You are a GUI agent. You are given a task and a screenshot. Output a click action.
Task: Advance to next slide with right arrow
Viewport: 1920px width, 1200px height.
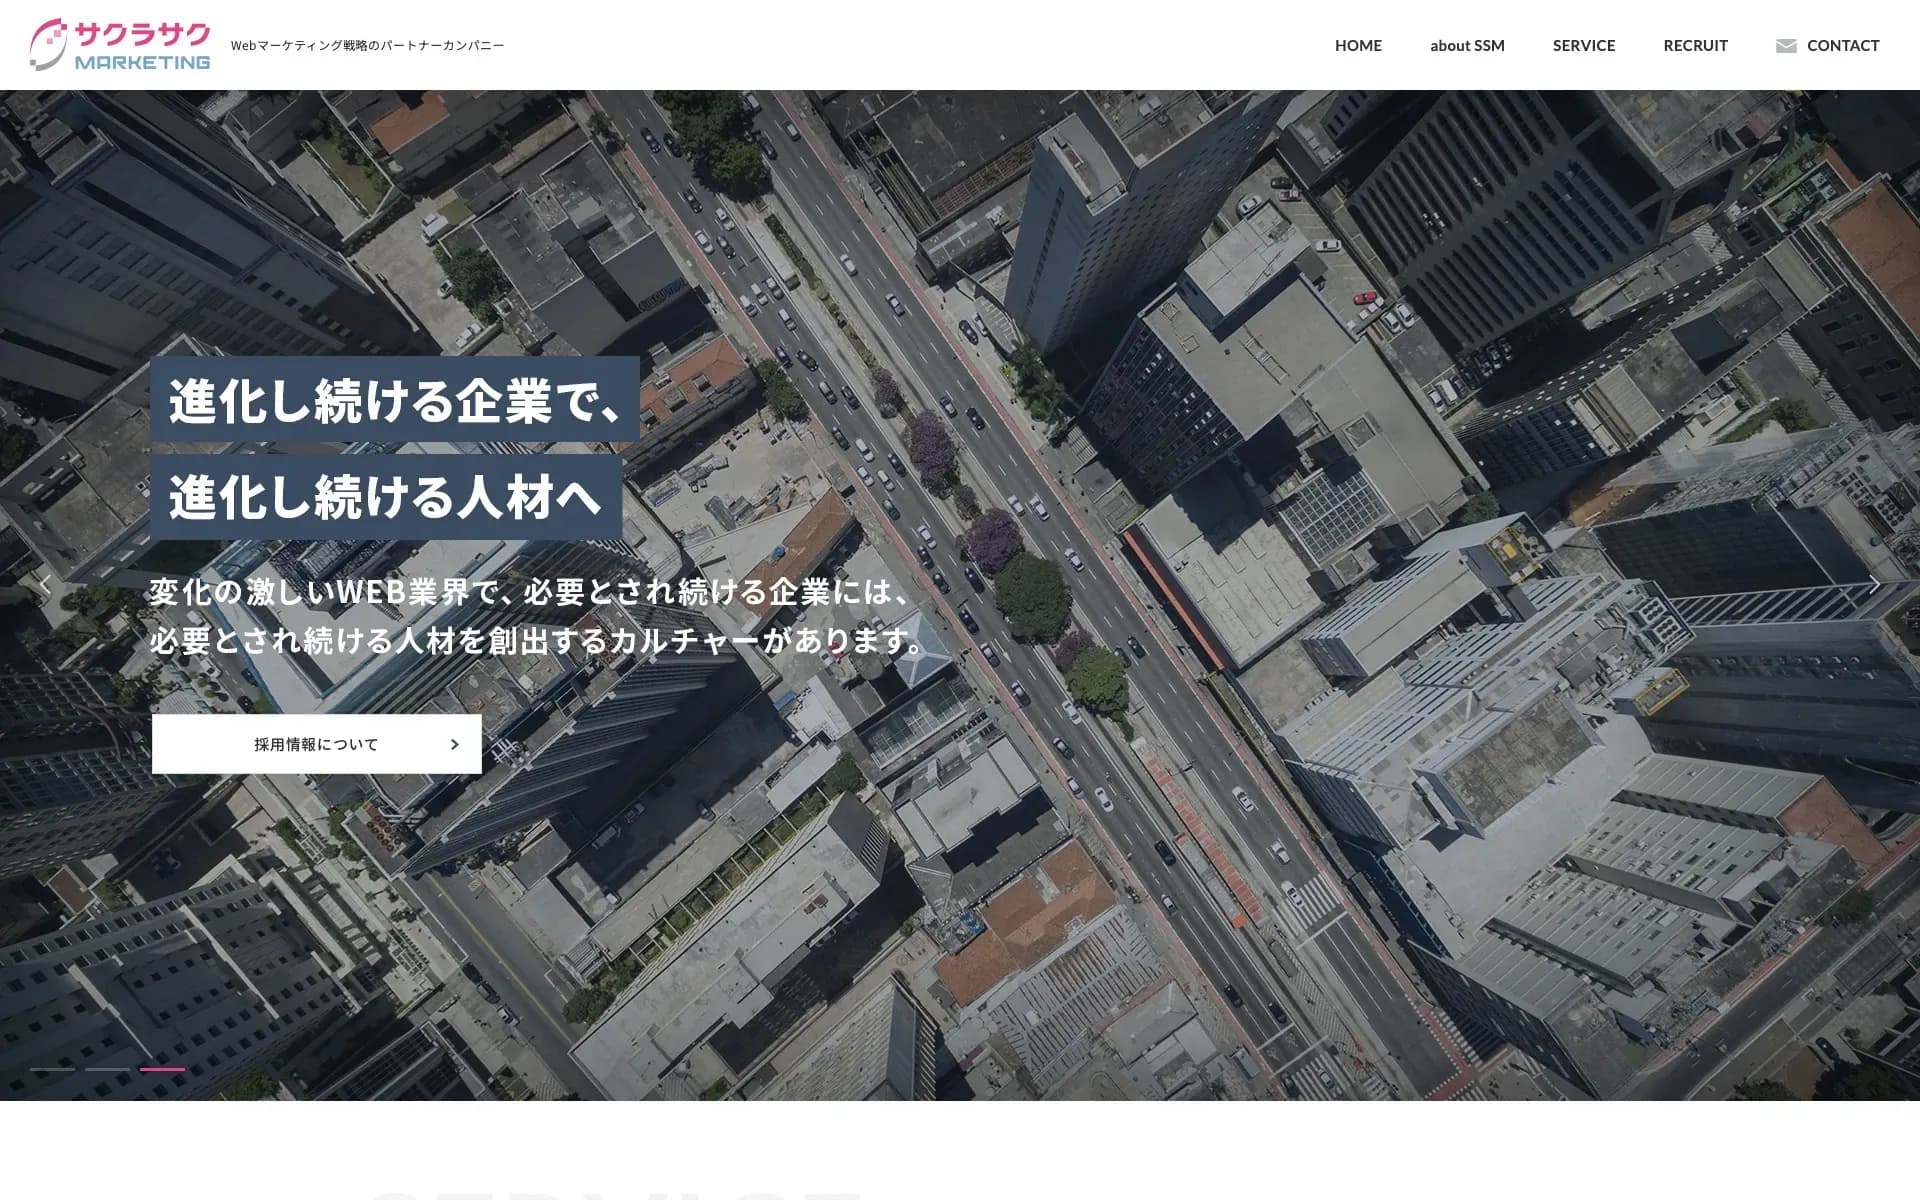(1874, 585)
